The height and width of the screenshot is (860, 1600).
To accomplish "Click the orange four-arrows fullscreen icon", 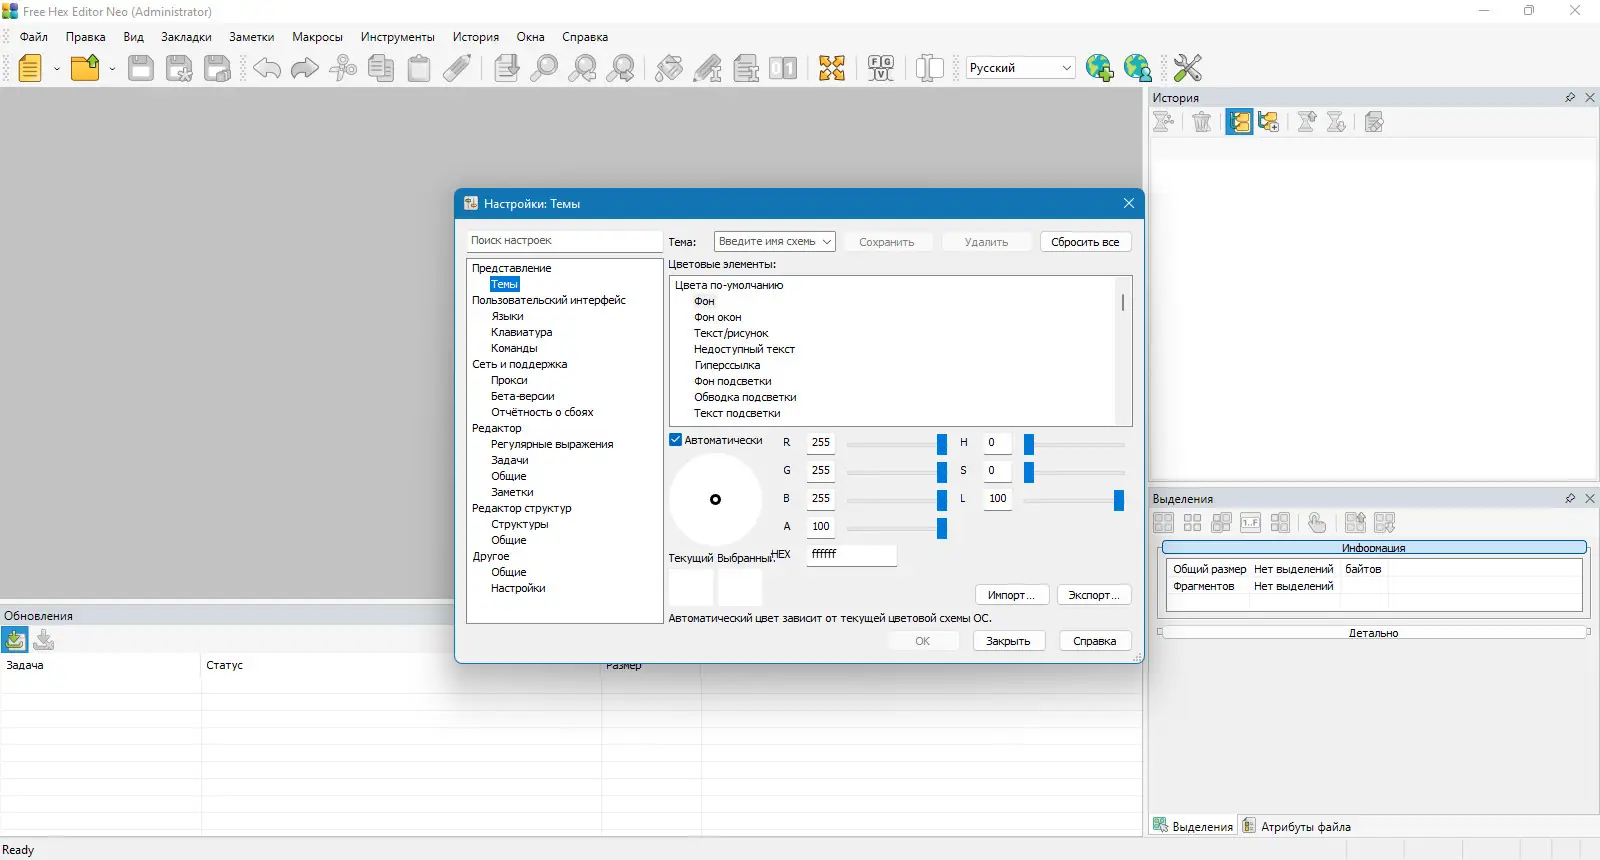I will click(831, 68).
